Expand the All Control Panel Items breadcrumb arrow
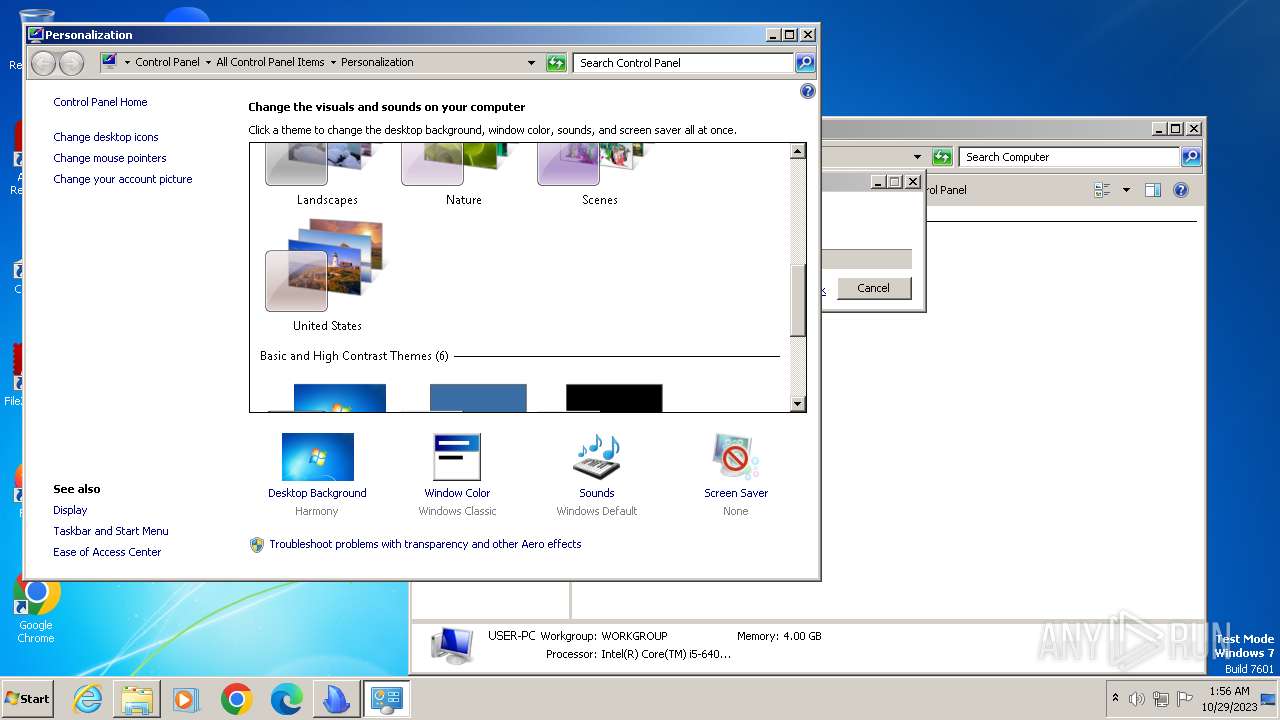This screenshot has height=720, width=1280. tap(333, 62)
